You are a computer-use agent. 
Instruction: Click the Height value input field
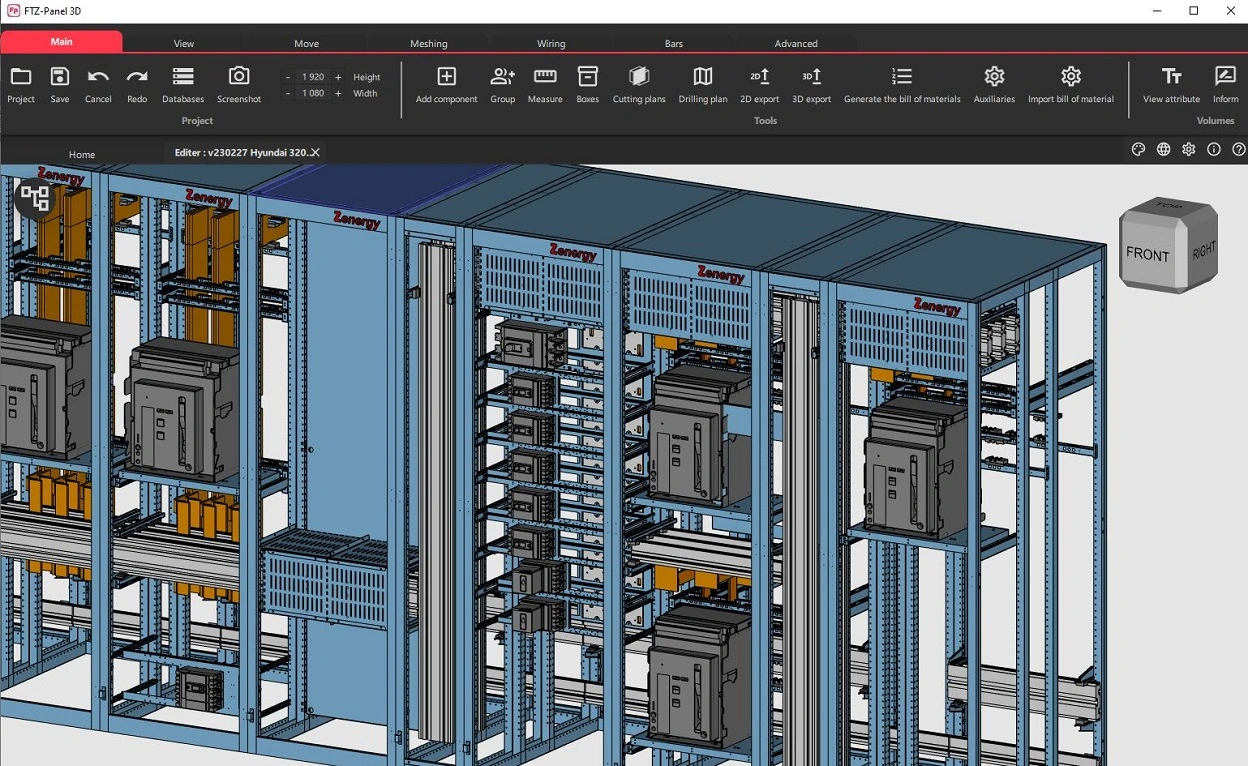[x=313, y=77]
